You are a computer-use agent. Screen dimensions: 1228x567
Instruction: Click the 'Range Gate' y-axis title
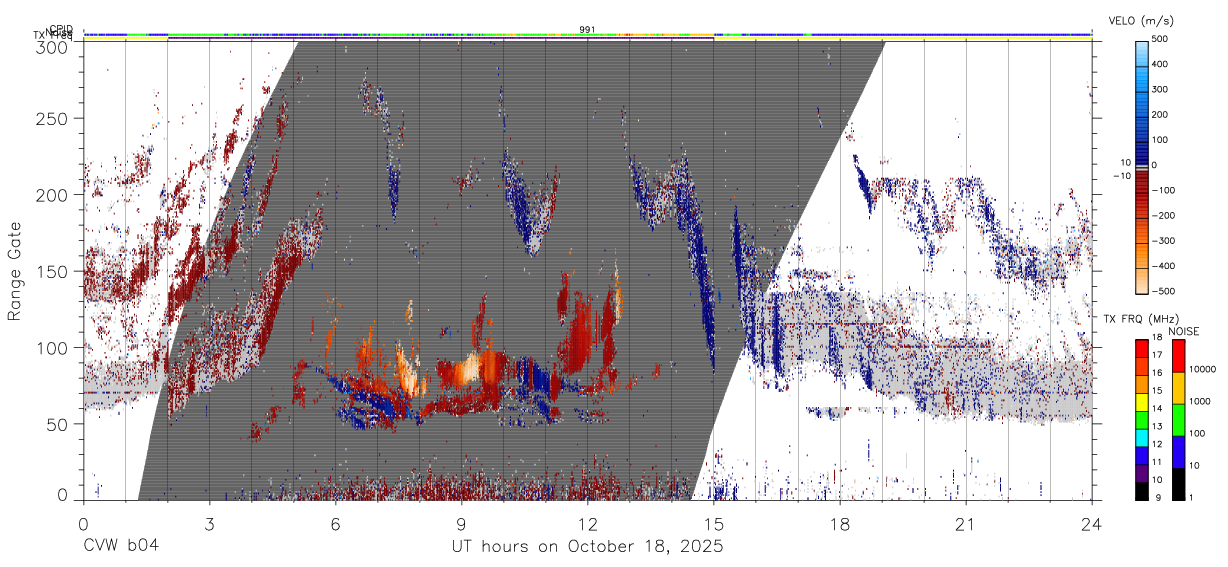[15, 271]
